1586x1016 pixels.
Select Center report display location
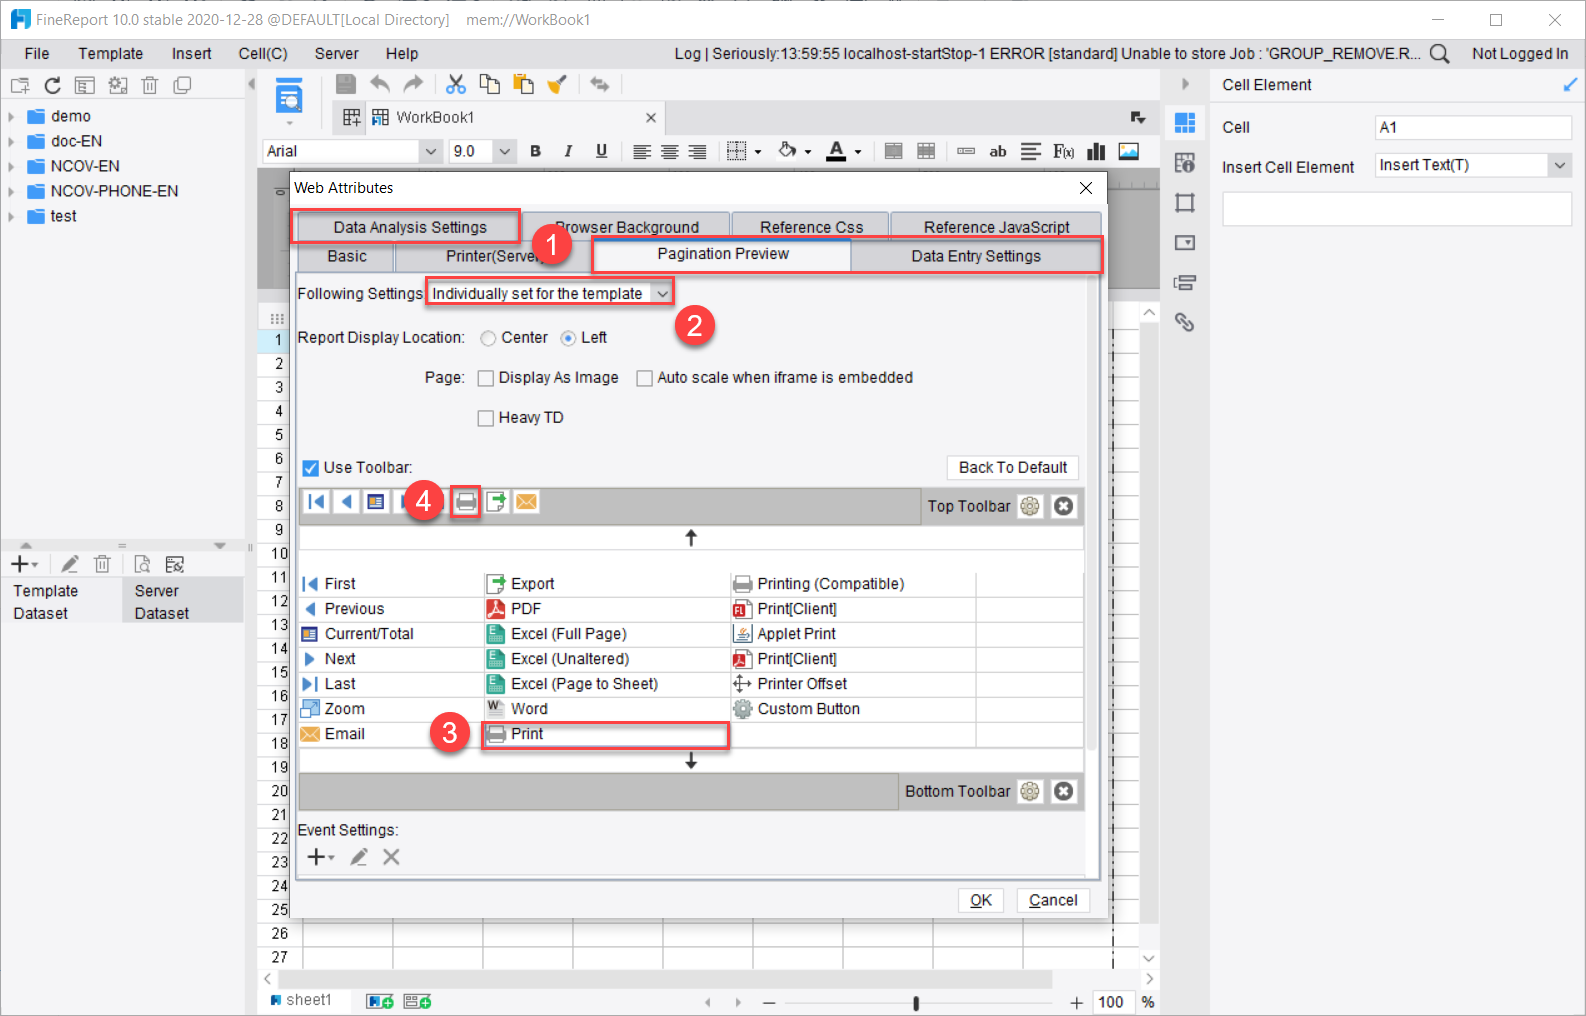[488, 338]
